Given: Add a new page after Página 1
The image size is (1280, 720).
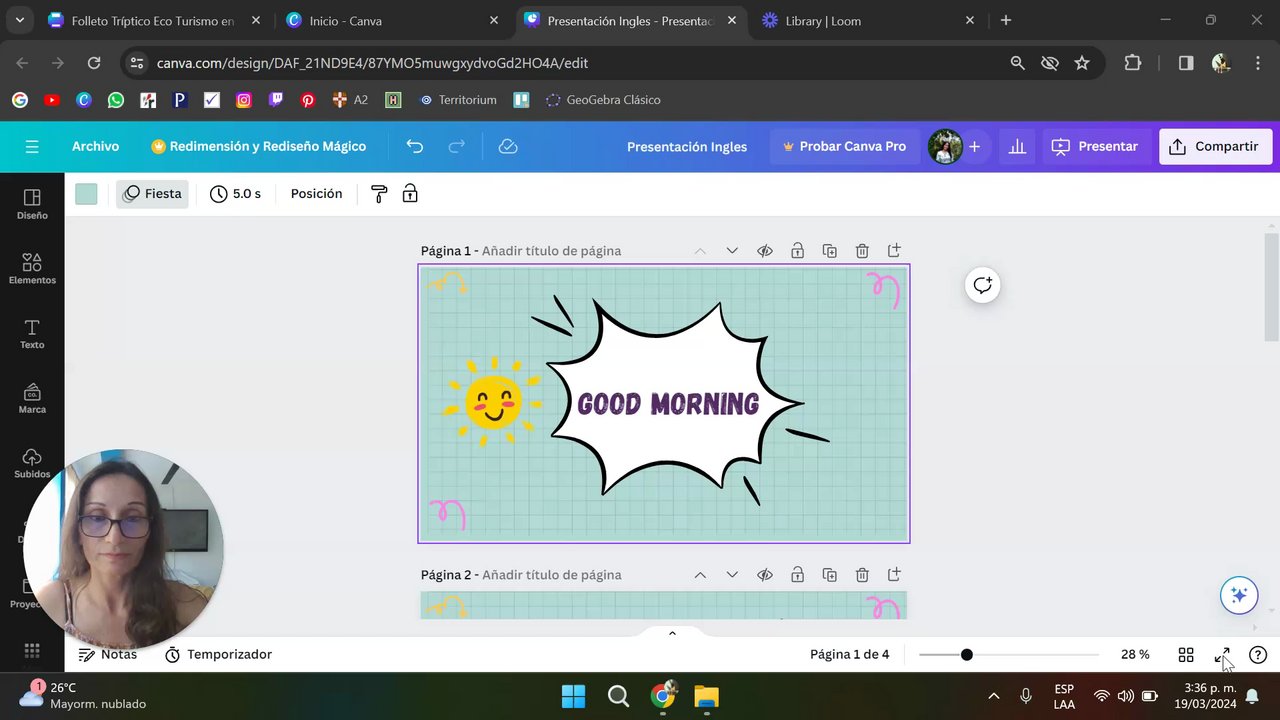Looking at the screenshot, I should 894,251.
